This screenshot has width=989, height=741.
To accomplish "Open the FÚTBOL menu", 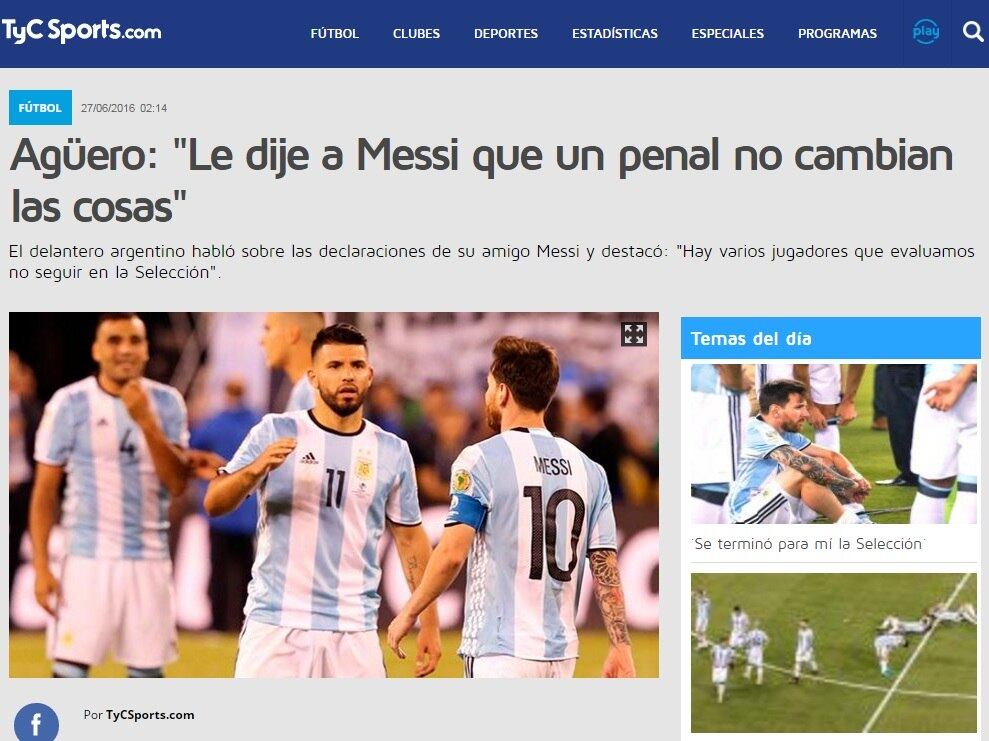I will 334,33.
